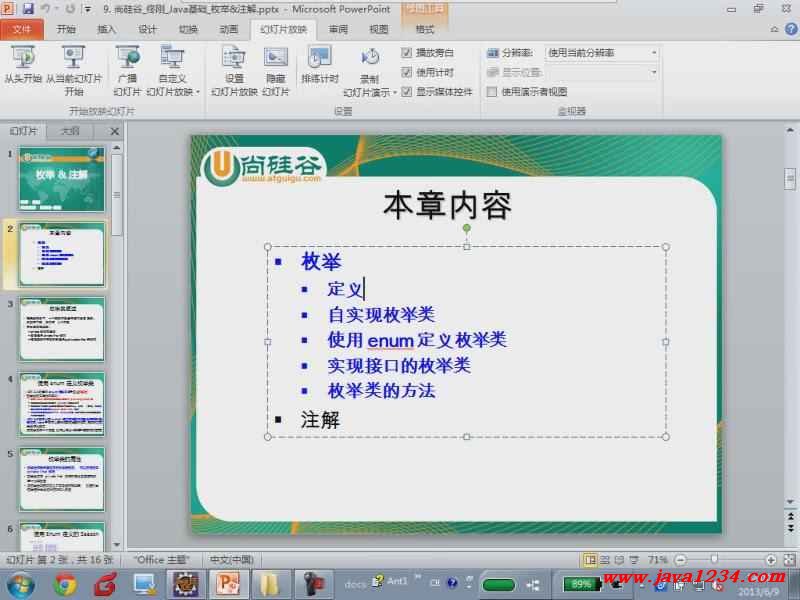Switch to Slide Sorter view icon

605,560
